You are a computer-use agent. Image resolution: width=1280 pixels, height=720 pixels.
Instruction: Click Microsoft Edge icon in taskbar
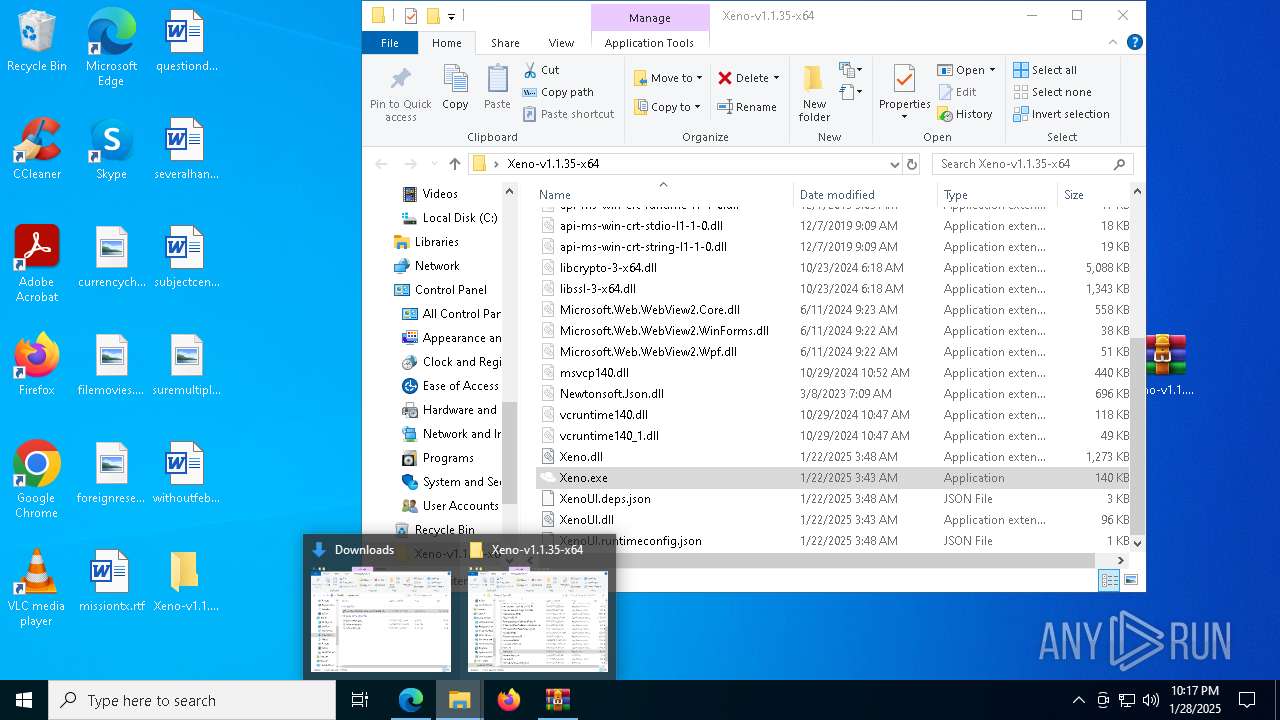tap(411, 700)
